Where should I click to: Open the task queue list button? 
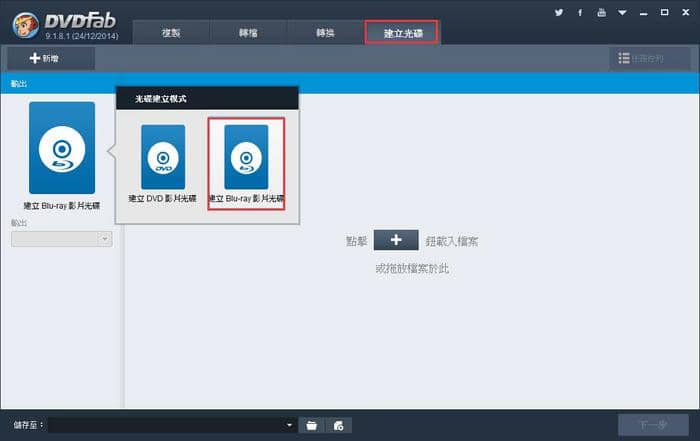pyautogui.click(x=650, y=58)
